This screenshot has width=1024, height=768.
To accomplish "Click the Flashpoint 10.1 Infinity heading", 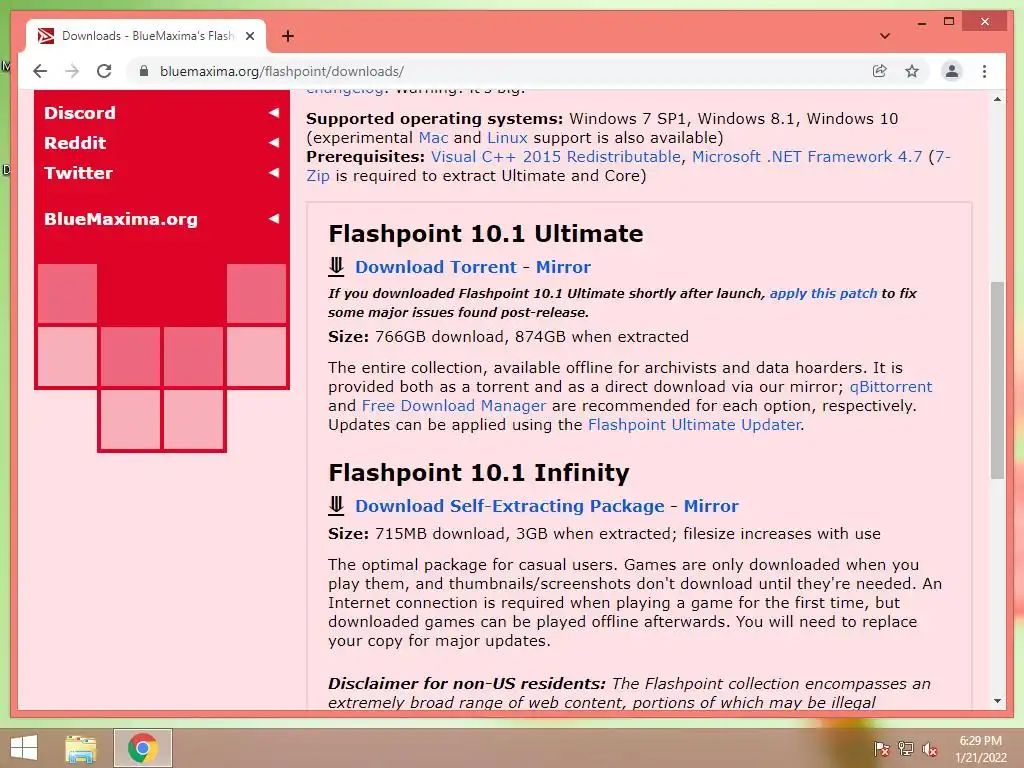I will coord(479,473).
